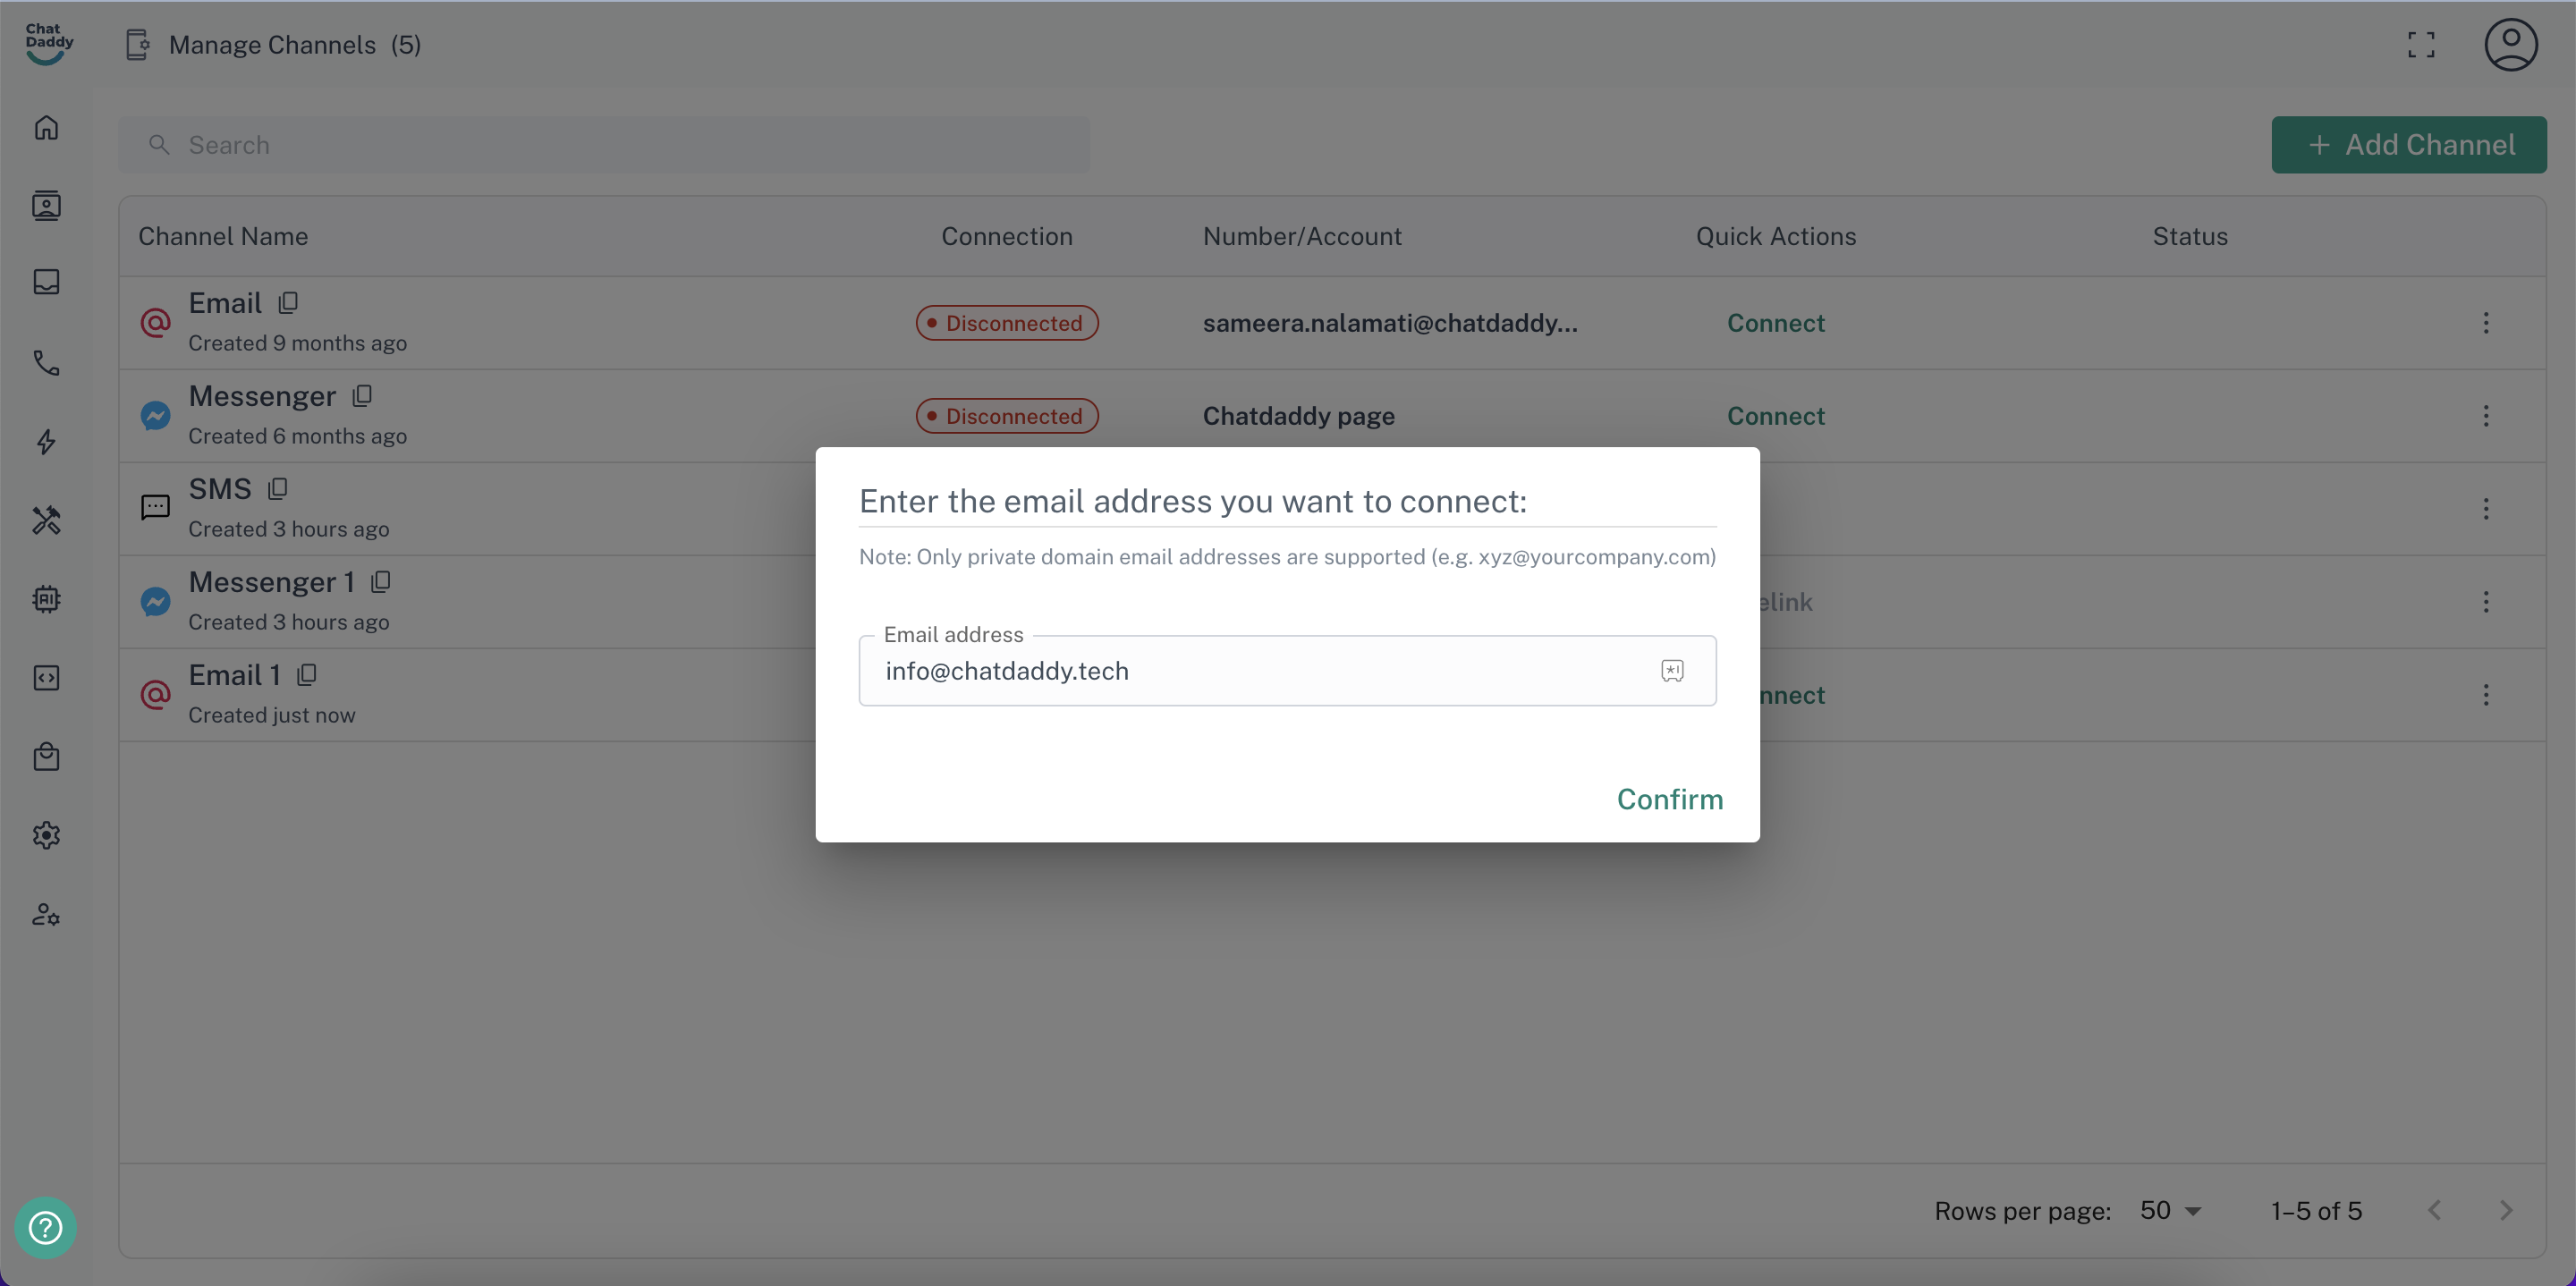Click the Add Channel button
2576x1286 pixels.
2409,144
